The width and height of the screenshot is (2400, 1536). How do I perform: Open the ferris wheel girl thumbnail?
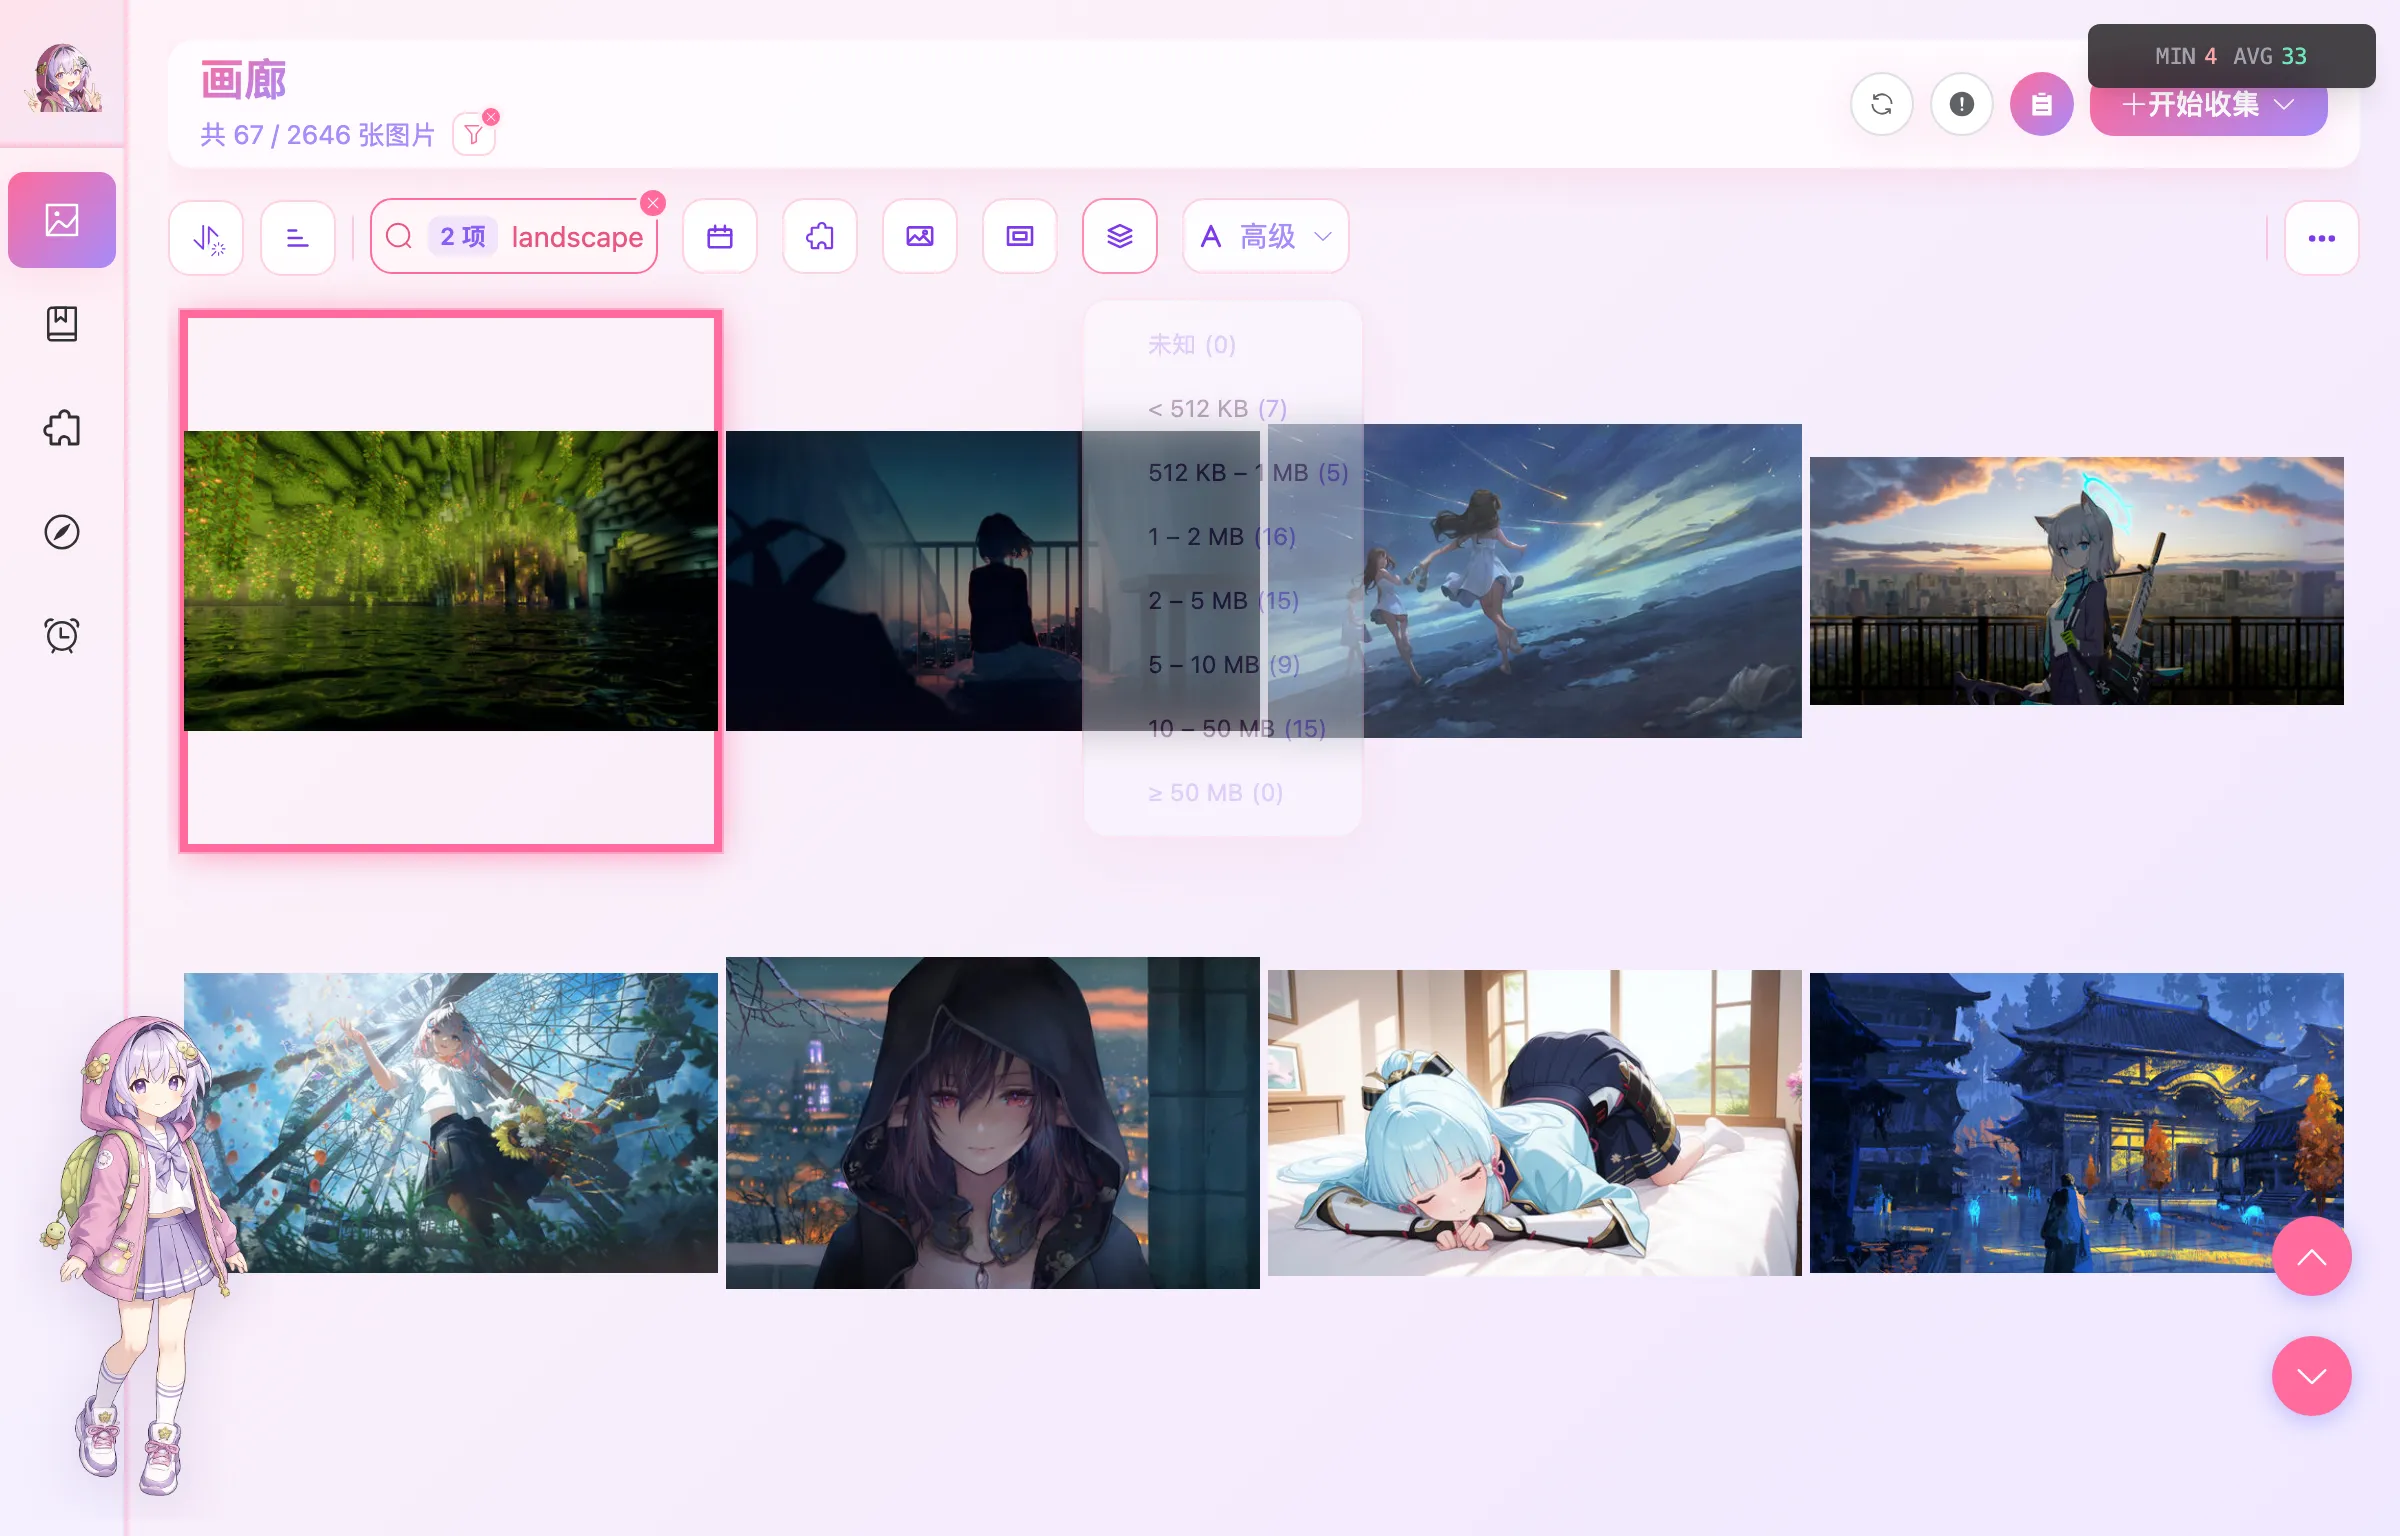[x=451, y=1123]
